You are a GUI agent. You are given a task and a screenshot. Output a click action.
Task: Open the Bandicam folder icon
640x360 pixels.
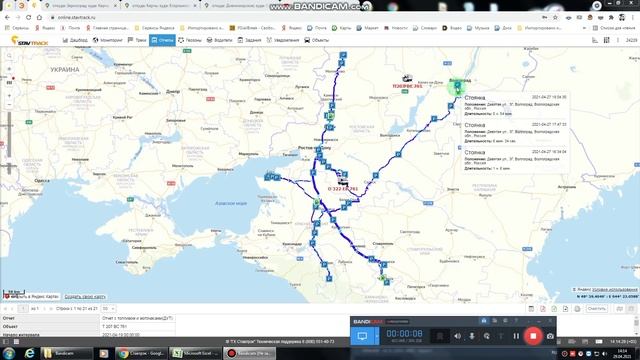coord(495,321)
